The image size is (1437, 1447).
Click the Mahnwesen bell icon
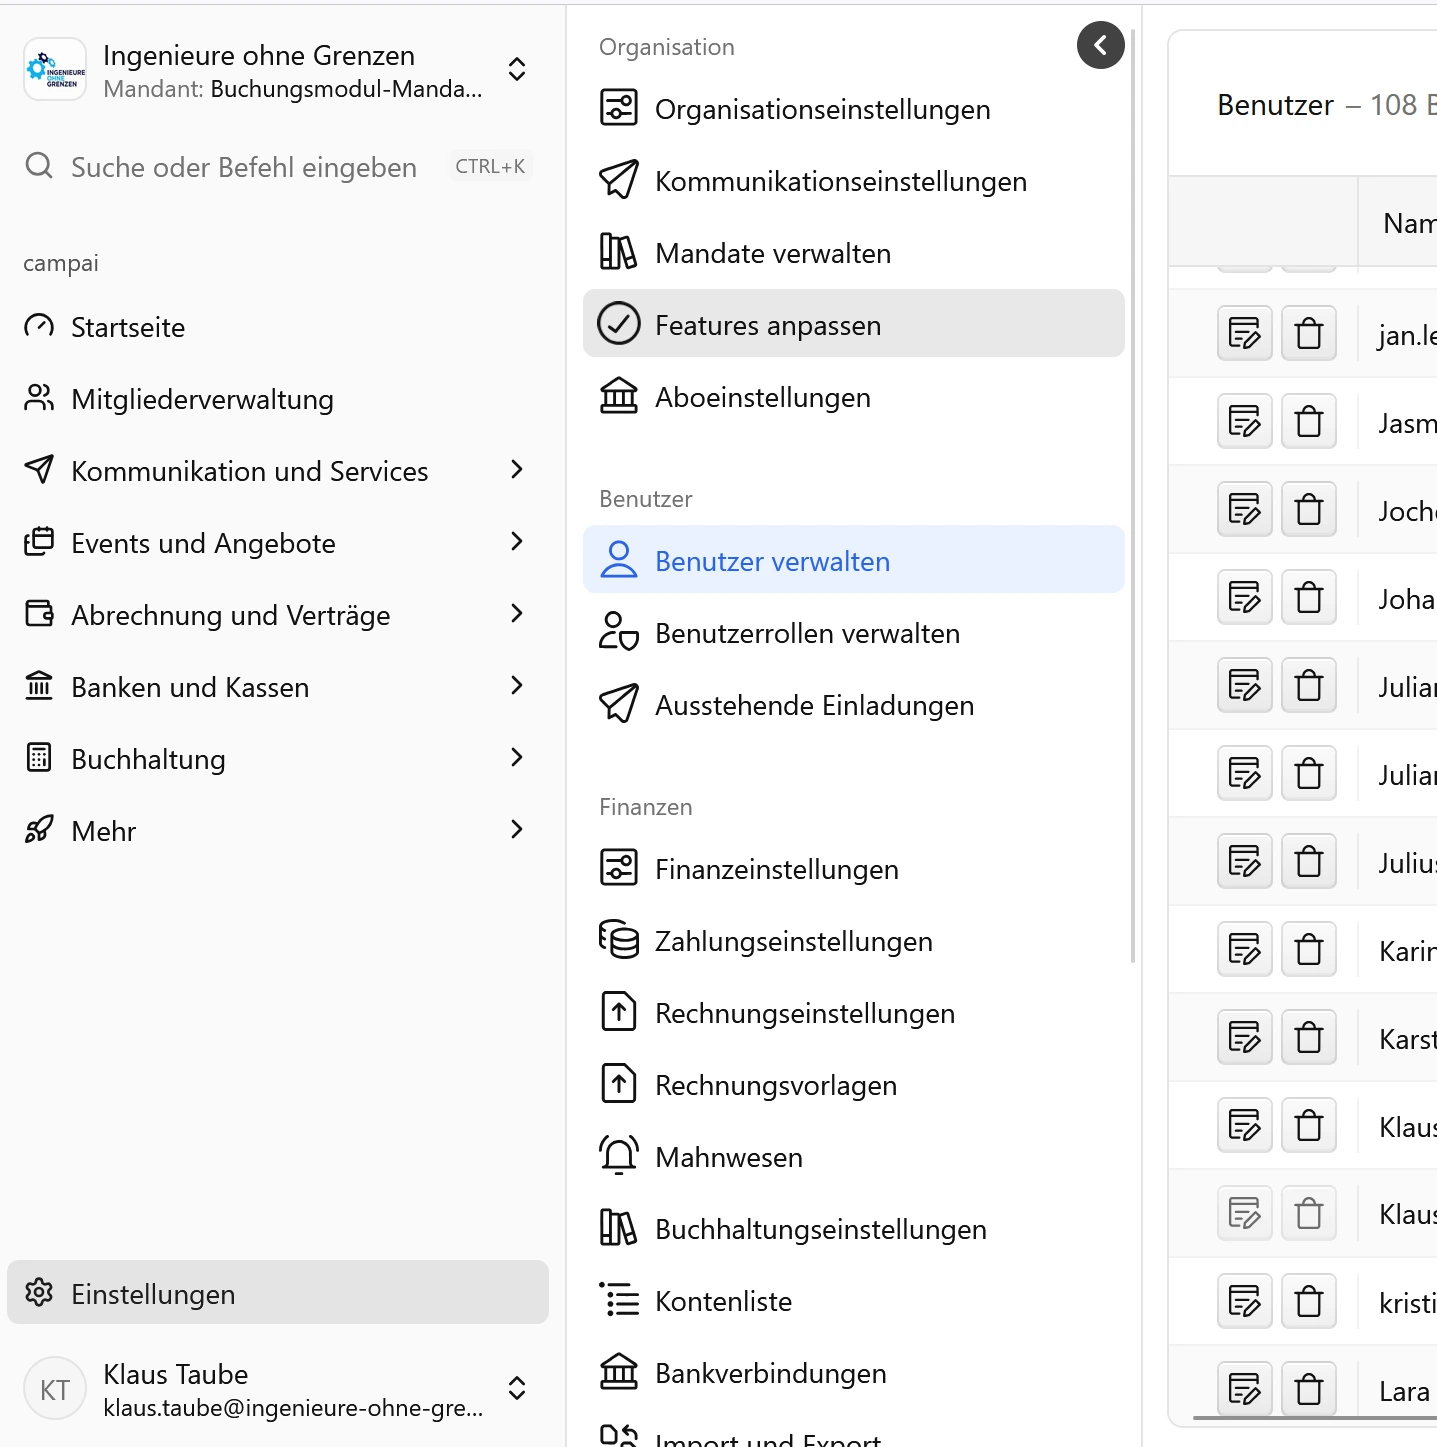pyautogui.click(x=618, y=1157)
